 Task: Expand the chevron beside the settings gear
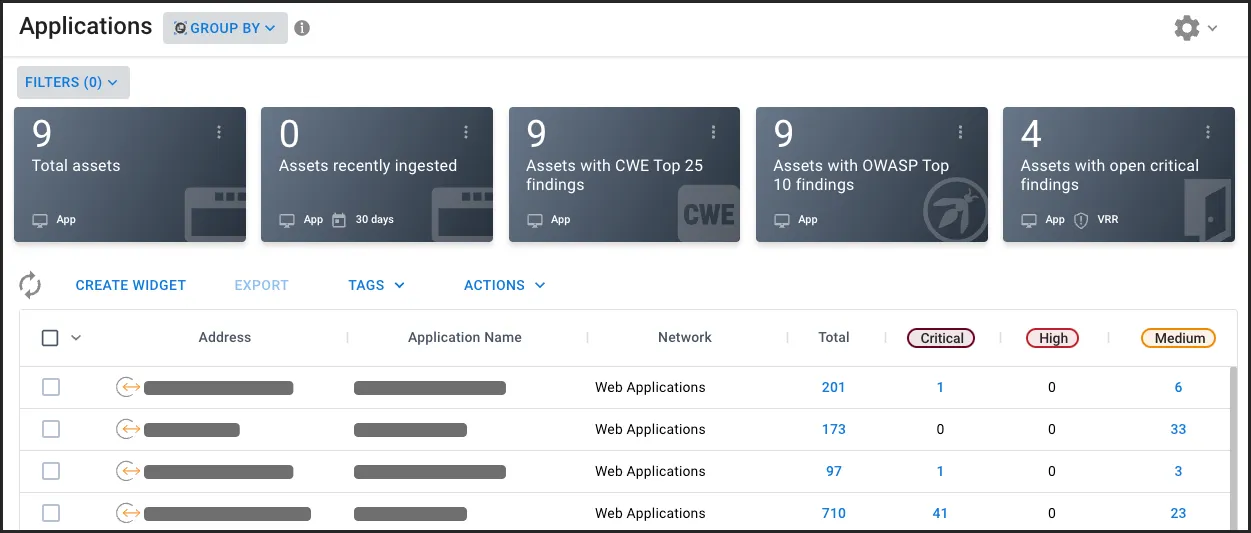tap(1213, 28)
